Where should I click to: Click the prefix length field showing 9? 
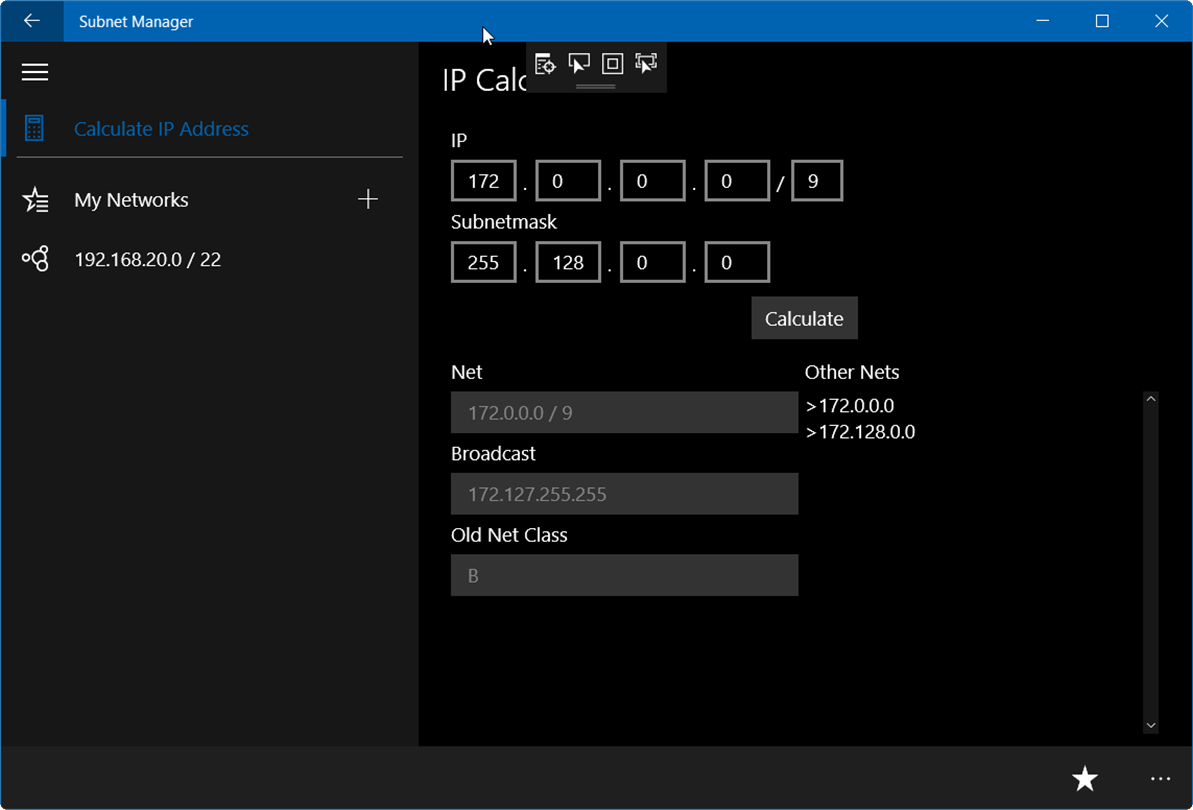[x=816, y=181]
